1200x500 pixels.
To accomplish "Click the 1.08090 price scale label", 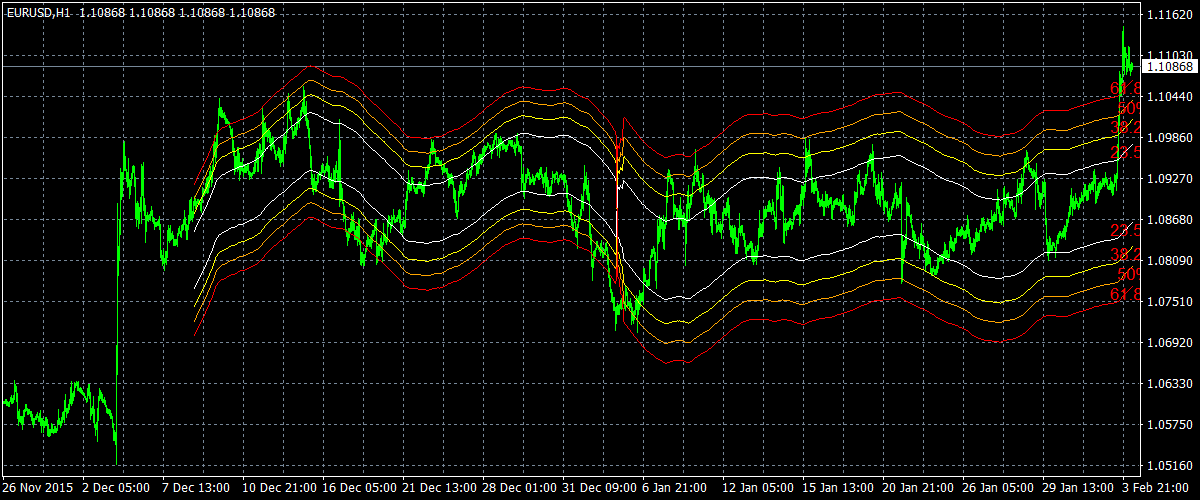I will pos(1170,261).
